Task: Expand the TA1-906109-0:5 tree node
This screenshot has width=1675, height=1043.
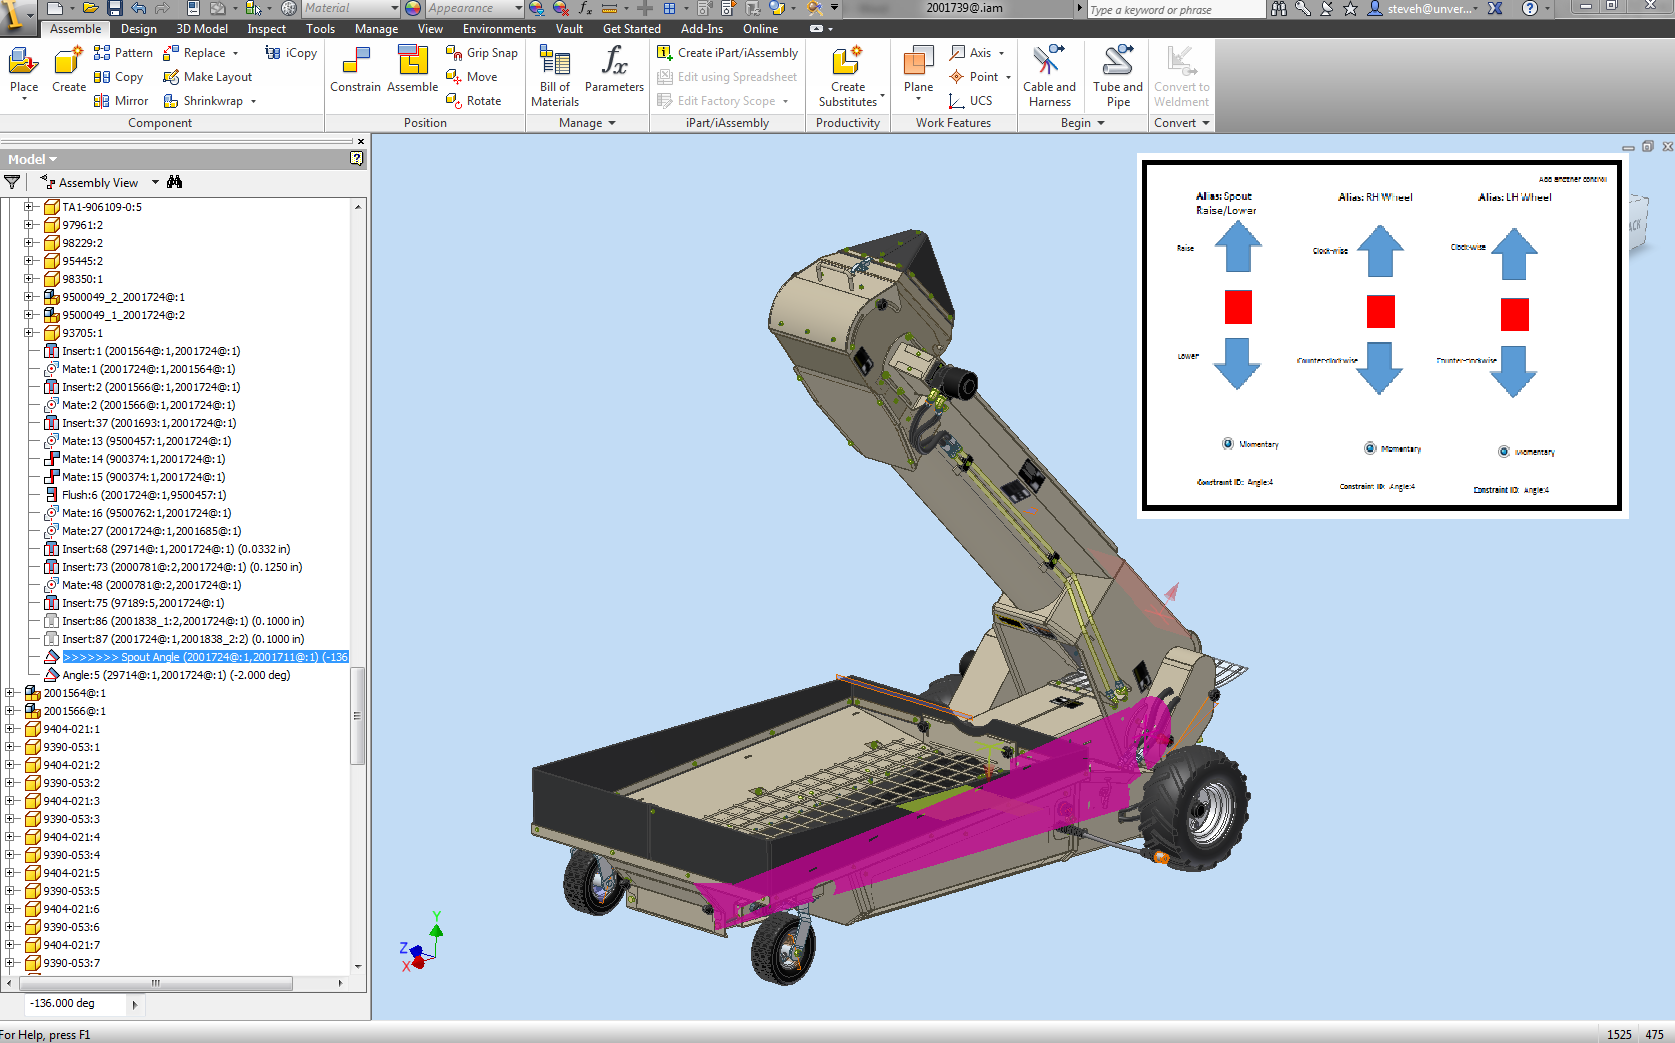Action: [27, 207]
